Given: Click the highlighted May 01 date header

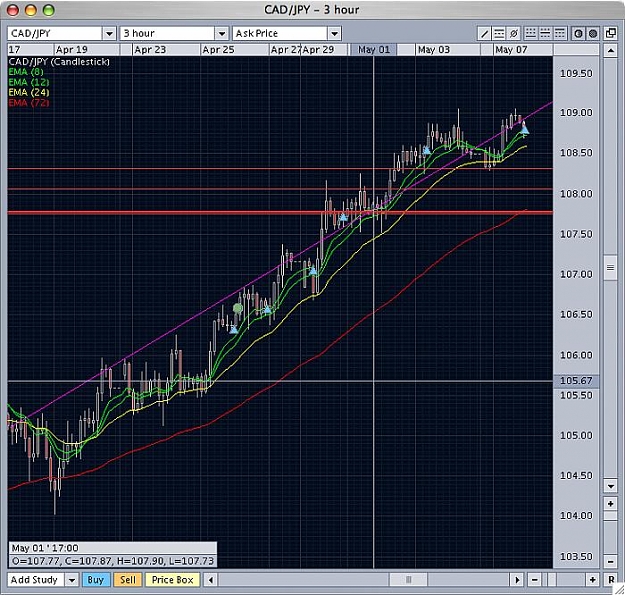Looking at the screenshot, I should click(373, 50).
